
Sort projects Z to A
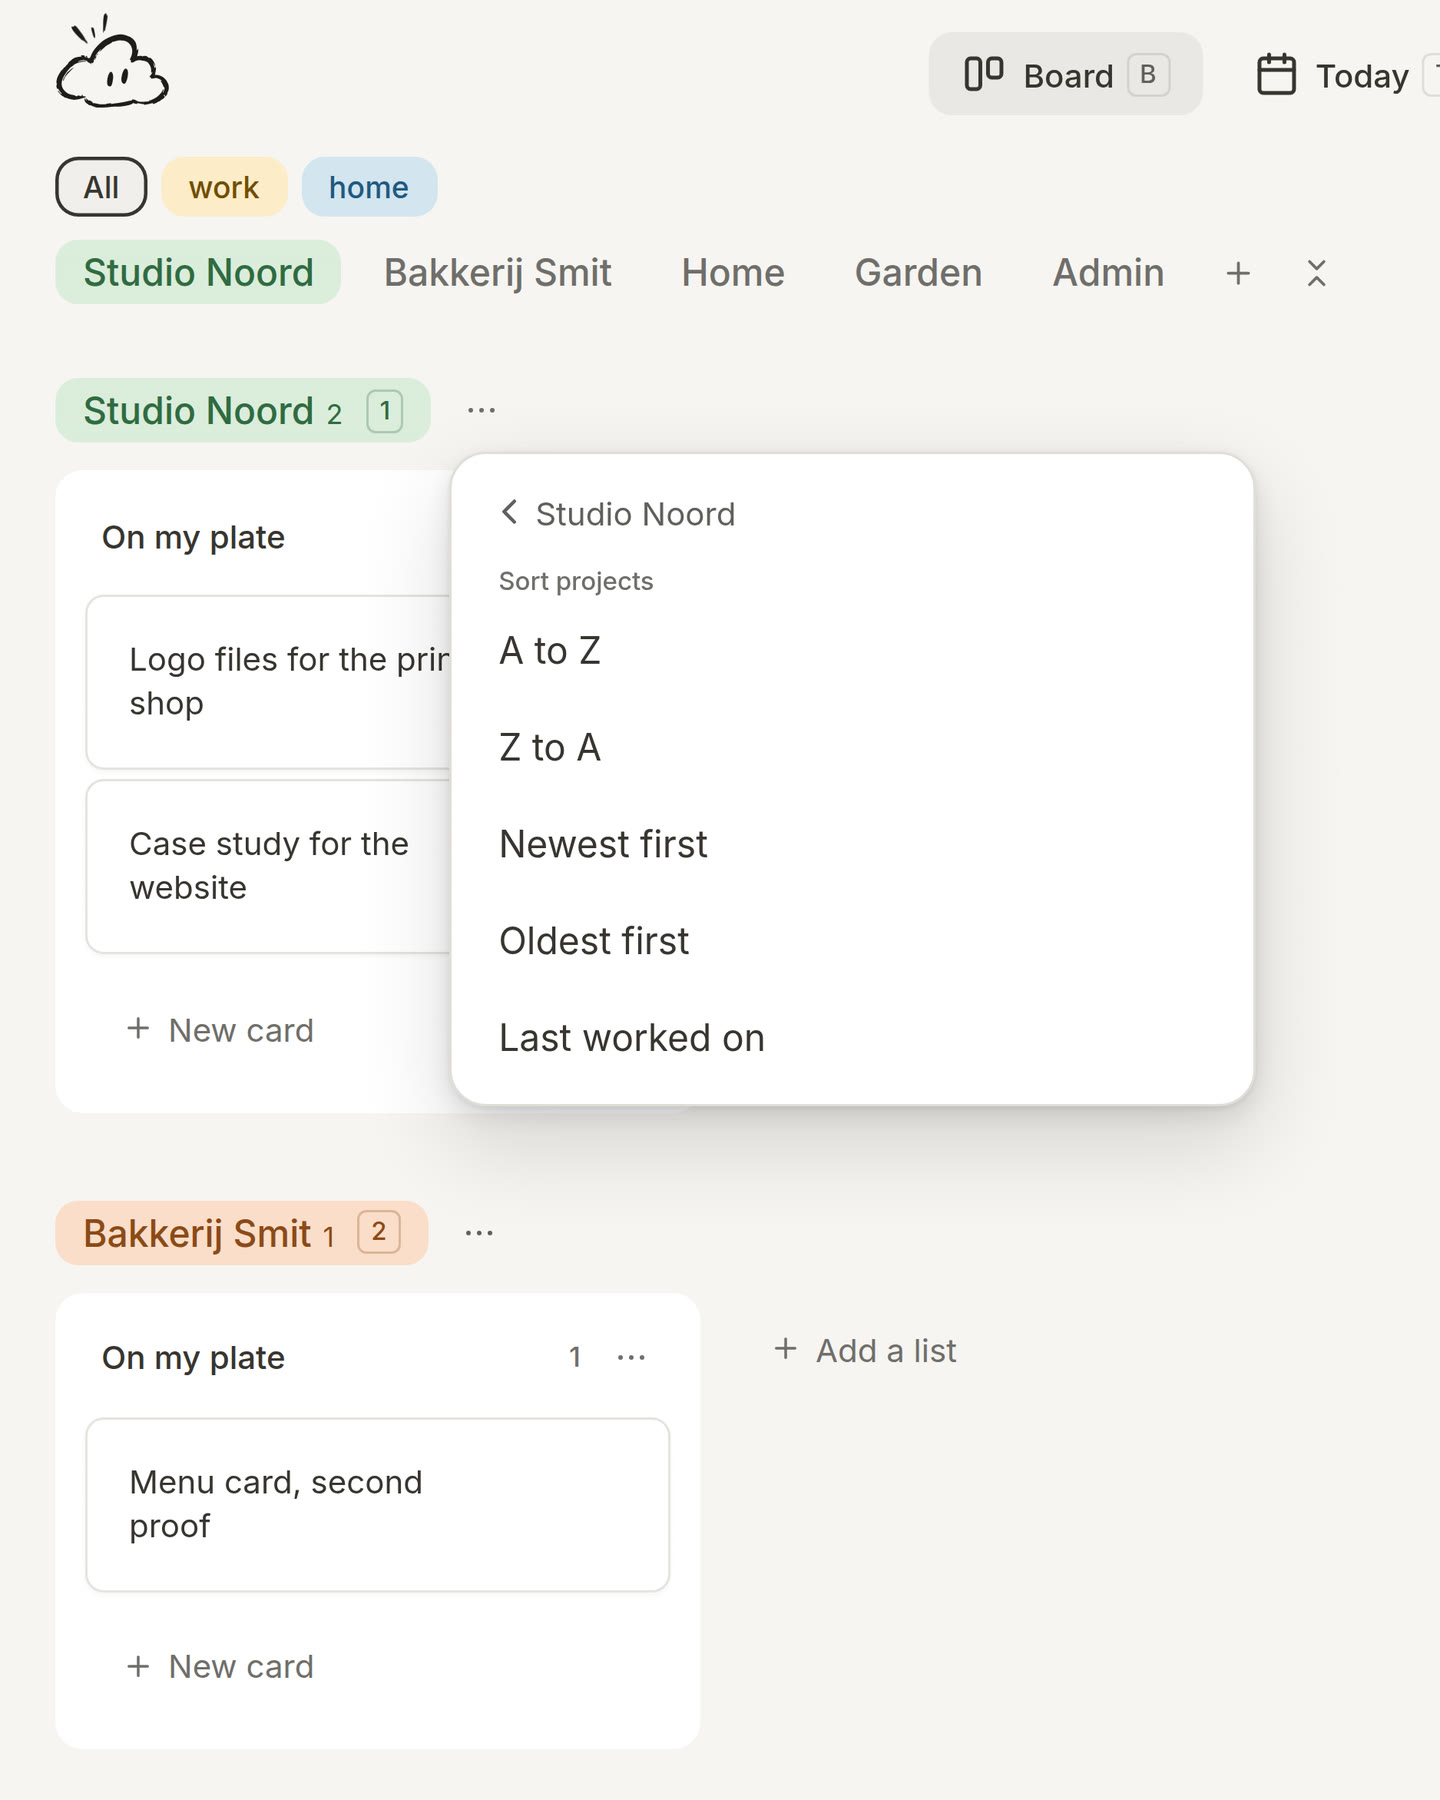tap(852, 747)
